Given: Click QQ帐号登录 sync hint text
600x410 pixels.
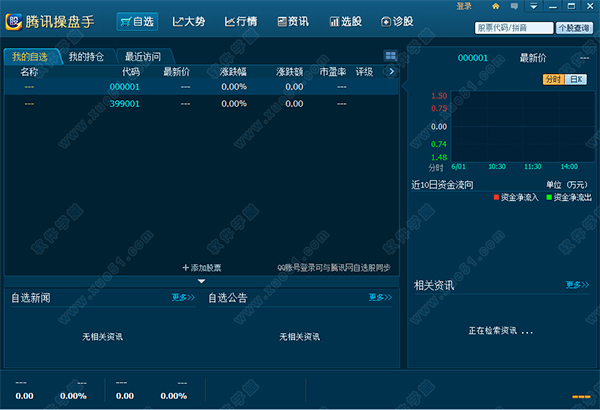Looking at the screenshot, I should click(x=334, y=268).
